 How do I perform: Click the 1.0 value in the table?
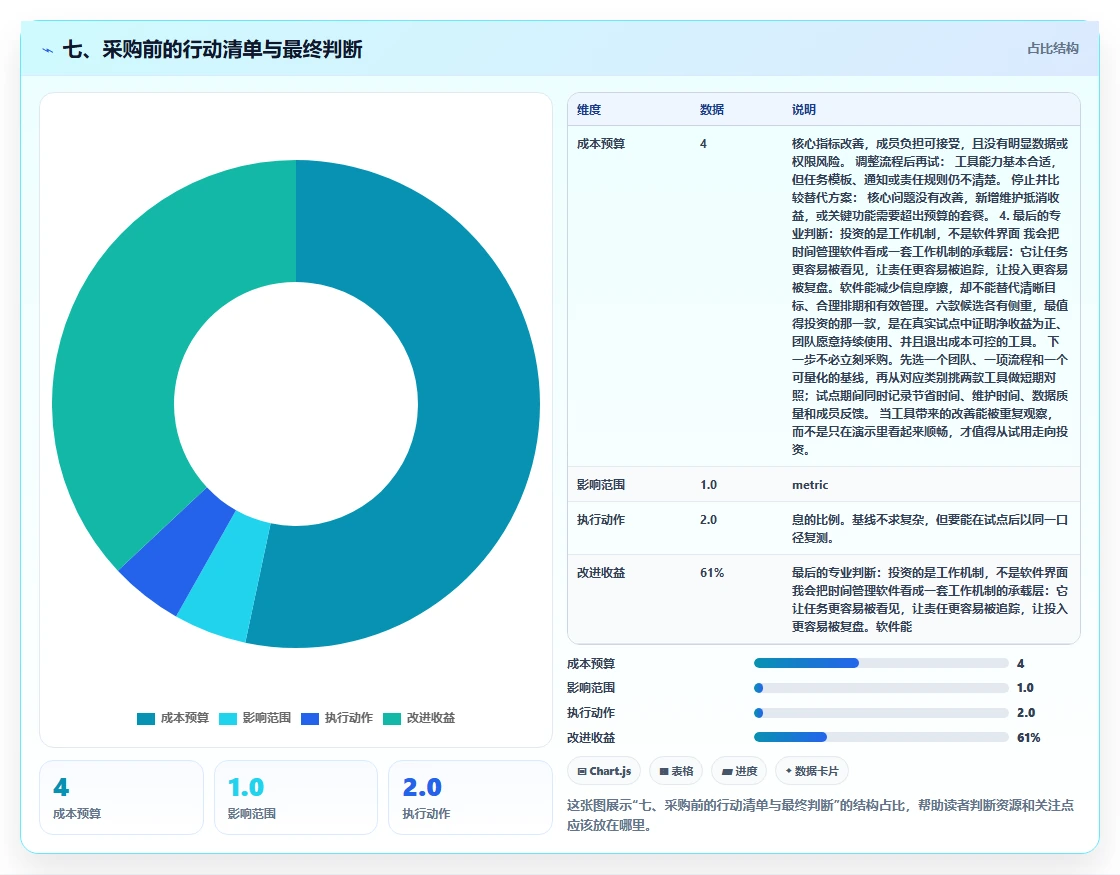(708, 484)
